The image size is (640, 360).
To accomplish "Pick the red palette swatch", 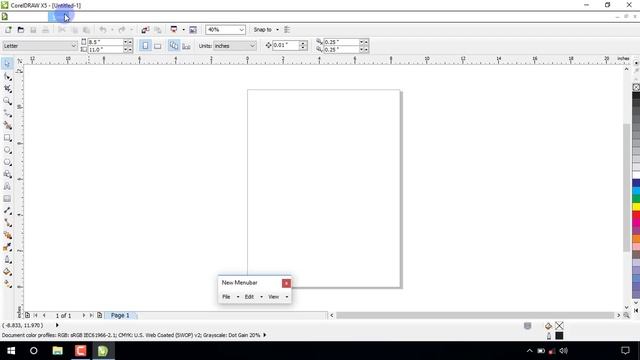I will pyautogui.click(x=636, y=215).
